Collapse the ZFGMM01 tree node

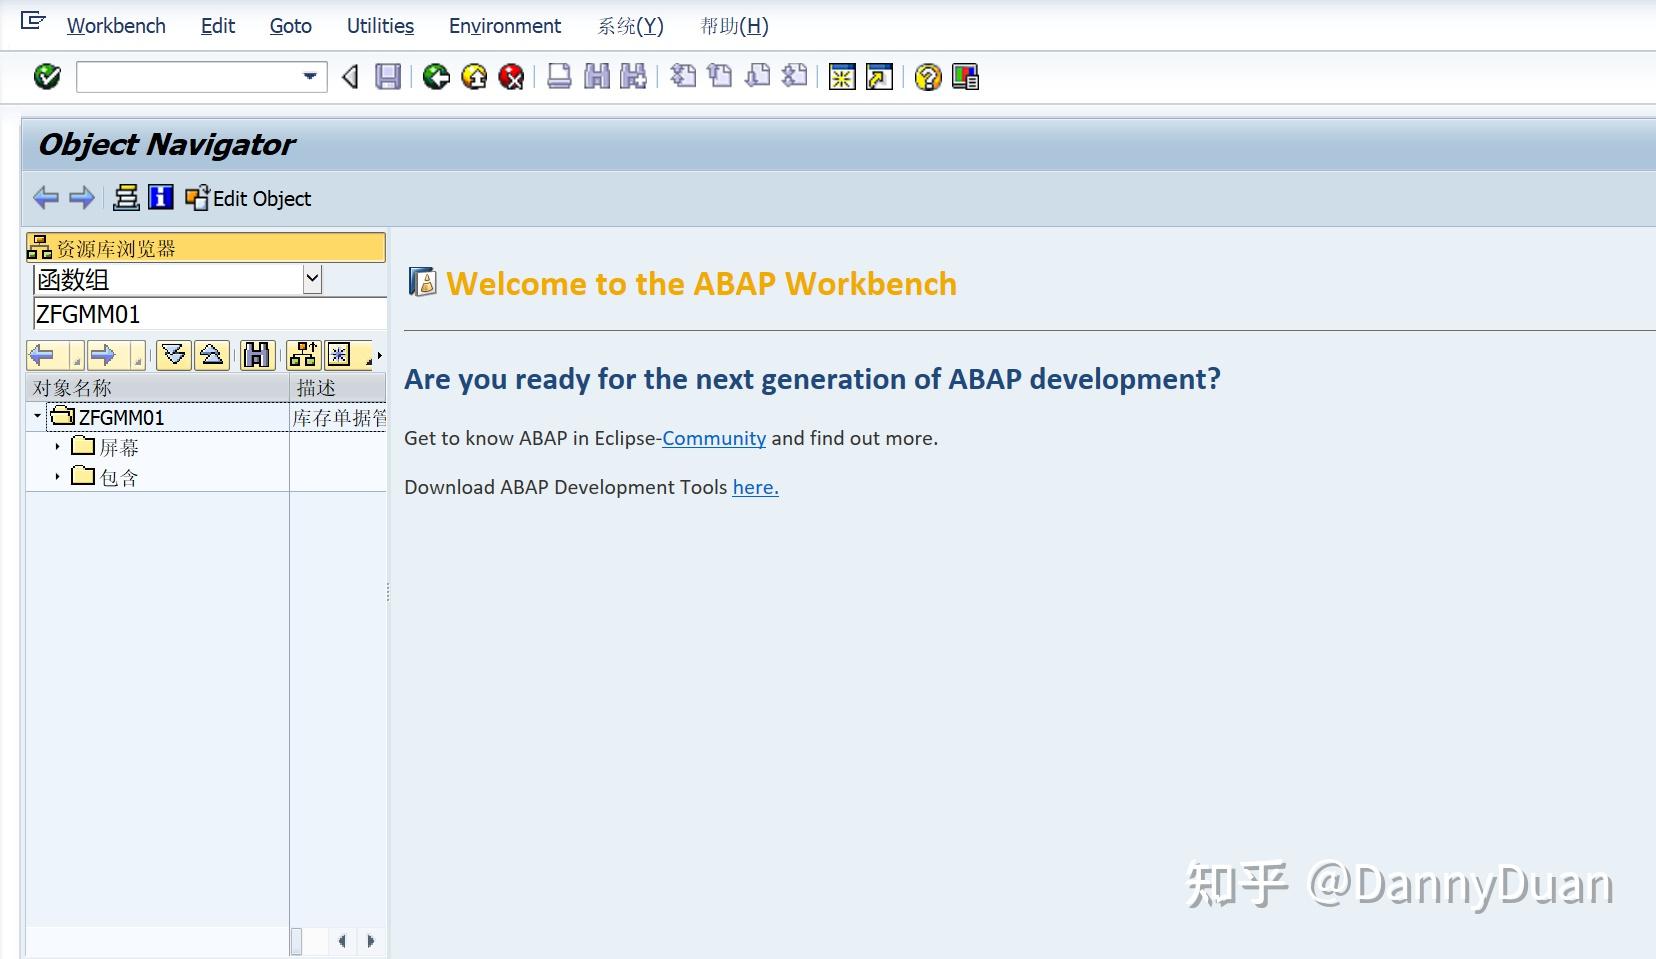click(36, 417)
